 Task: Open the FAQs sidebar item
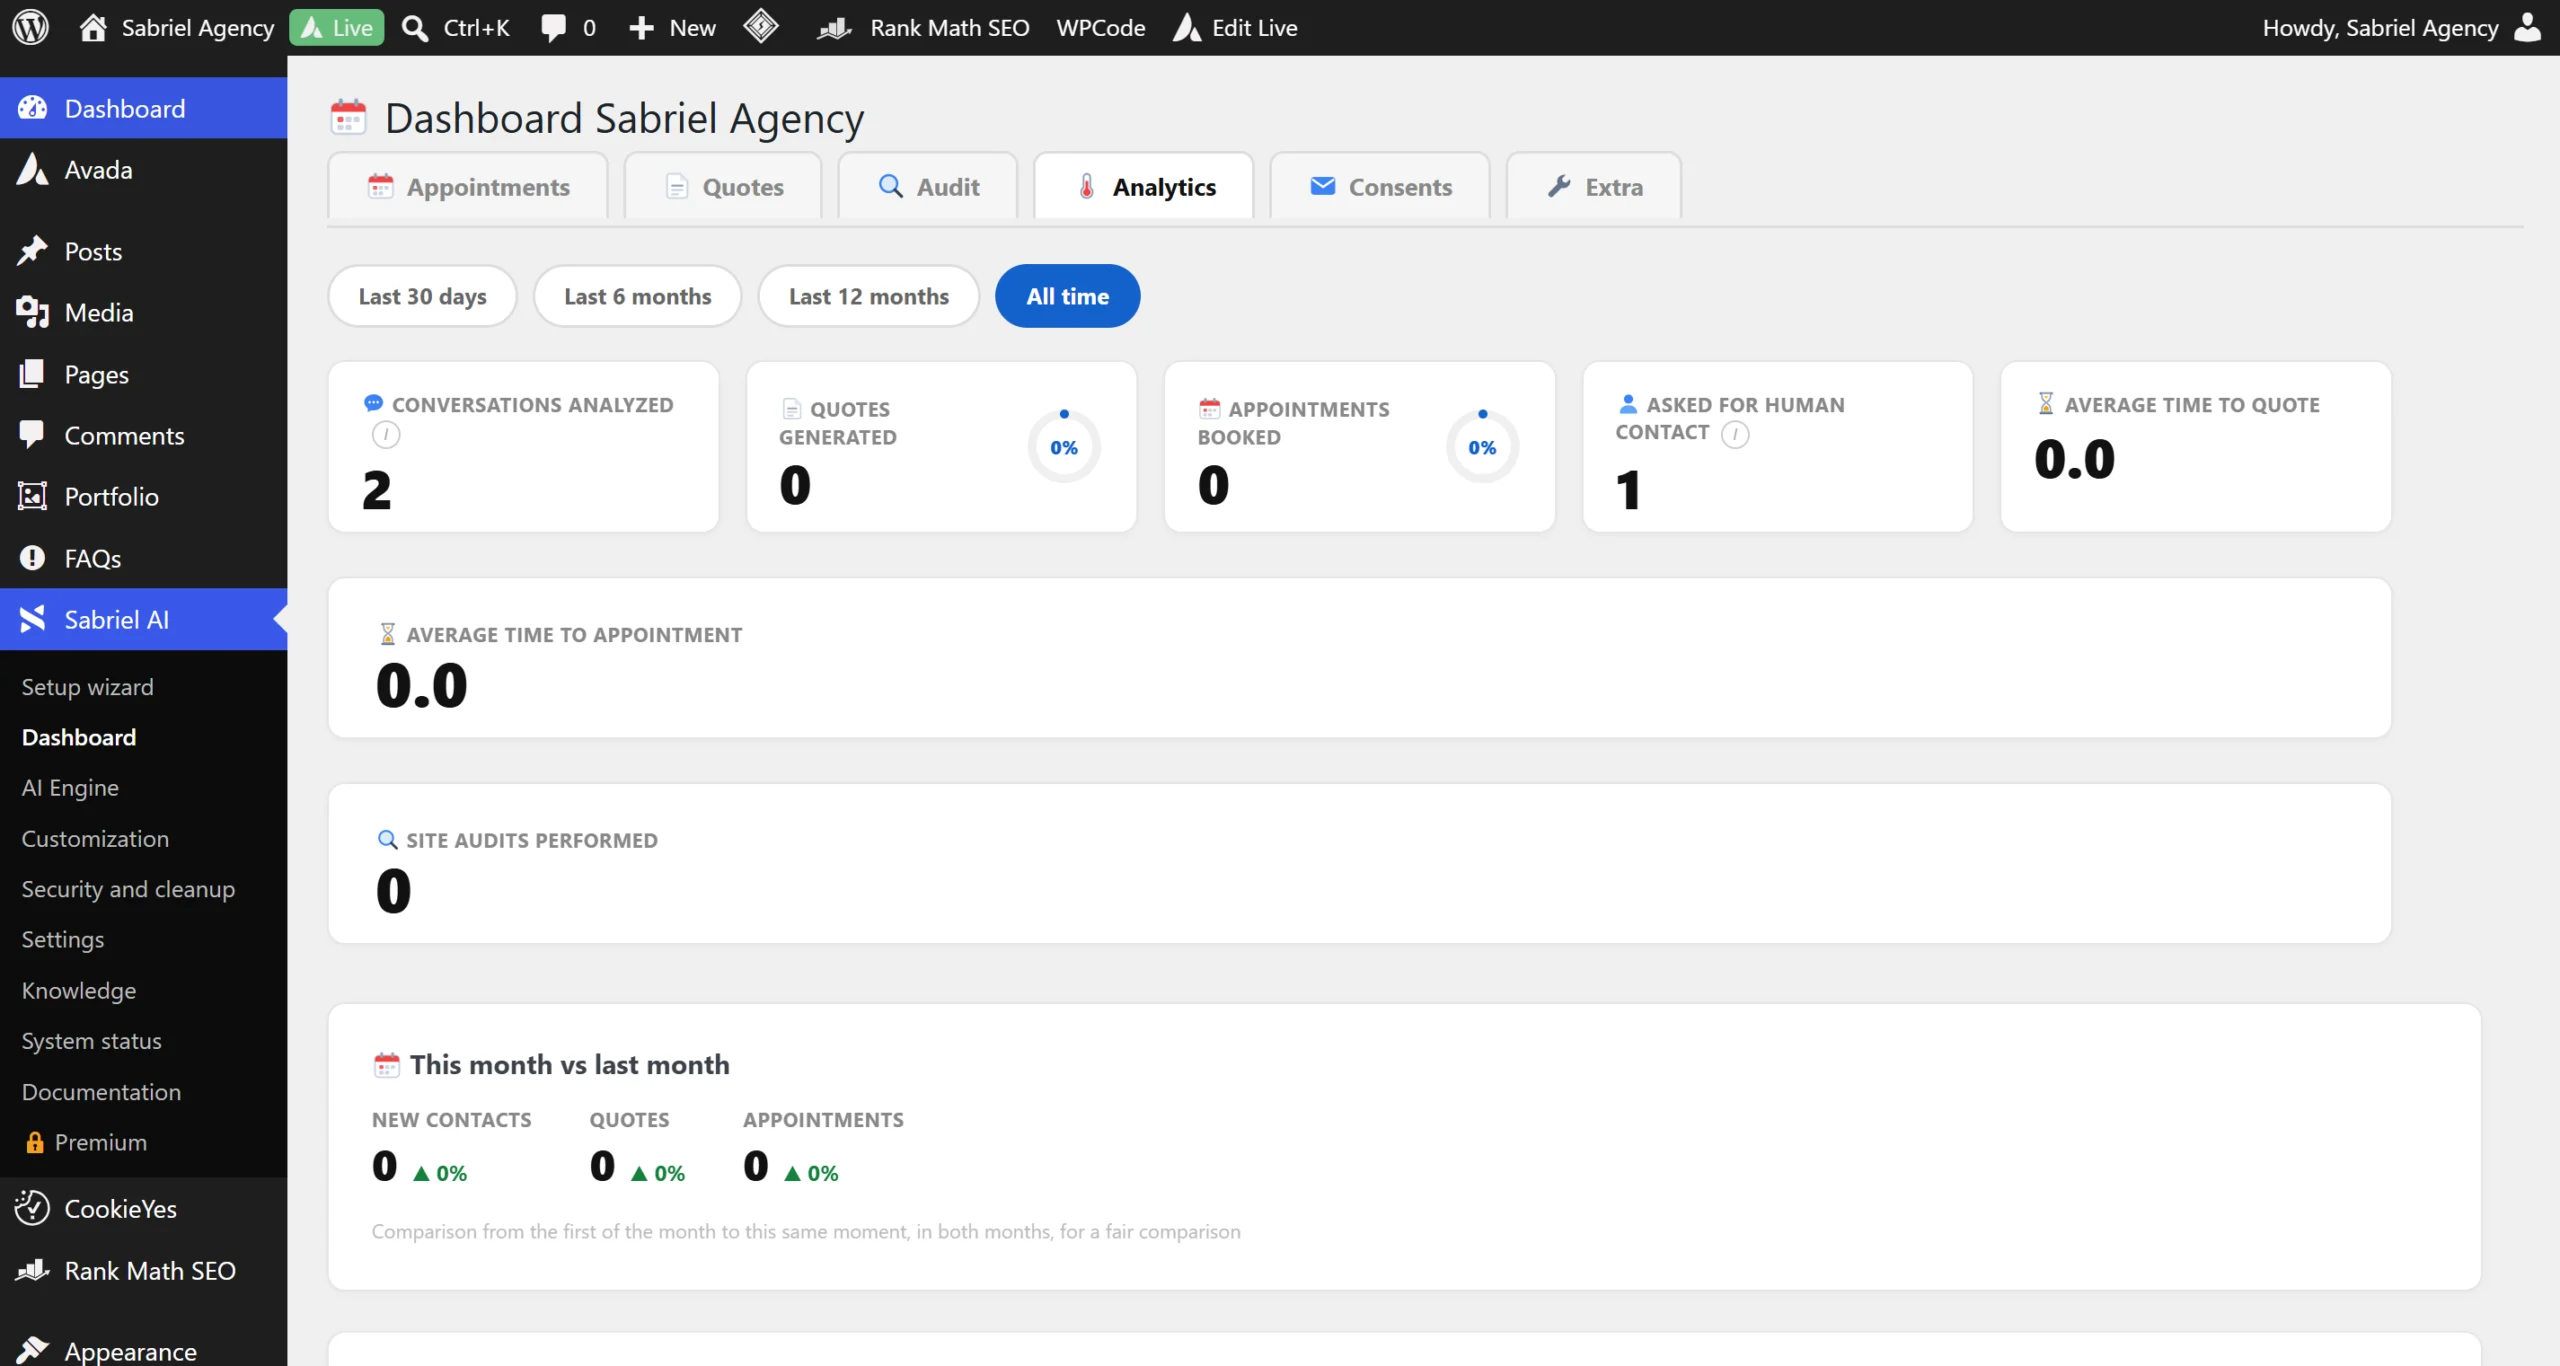pyautogui.click(x=143, y=558)
